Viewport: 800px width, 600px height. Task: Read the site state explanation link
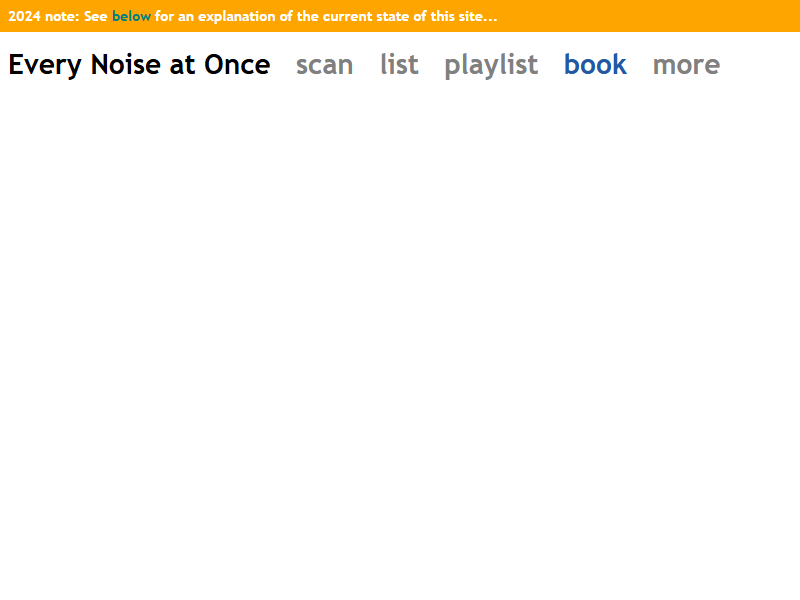pos(131,16)
